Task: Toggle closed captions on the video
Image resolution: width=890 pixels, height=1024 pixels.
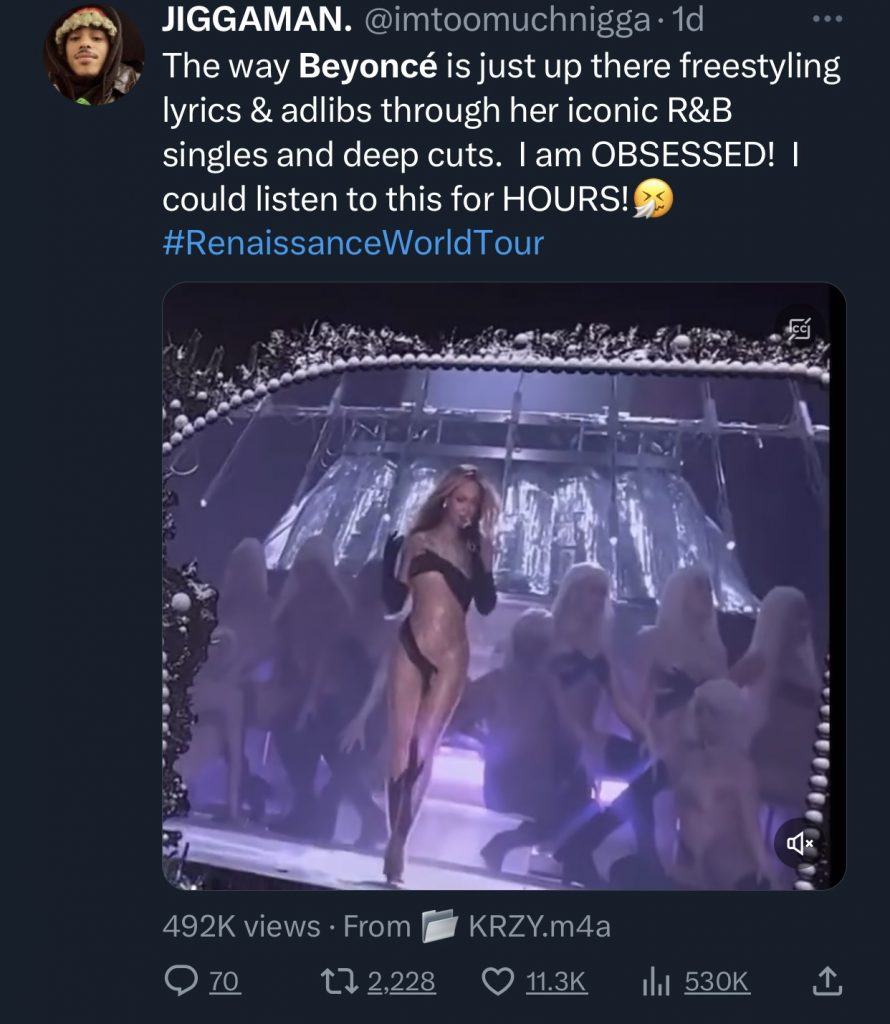Action: 798,328
